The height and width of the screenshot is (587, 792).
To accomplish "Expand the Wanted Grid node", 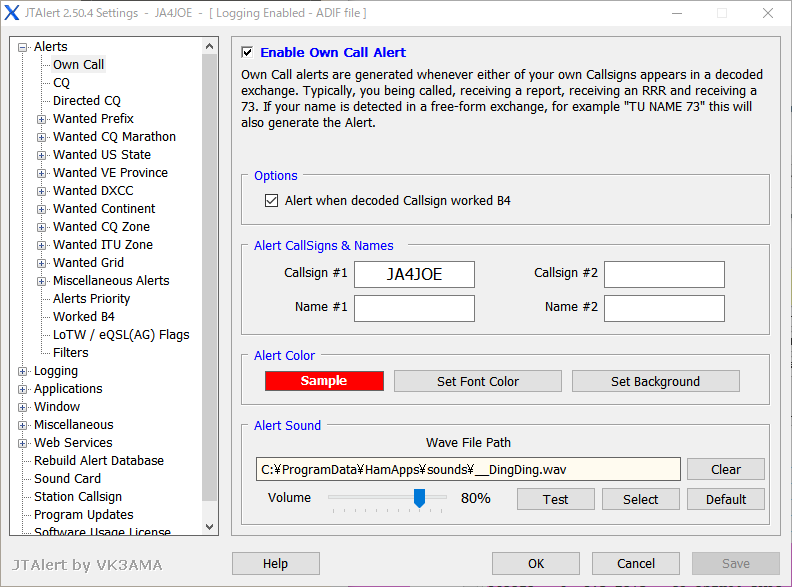I will click(x=41, y=263).
